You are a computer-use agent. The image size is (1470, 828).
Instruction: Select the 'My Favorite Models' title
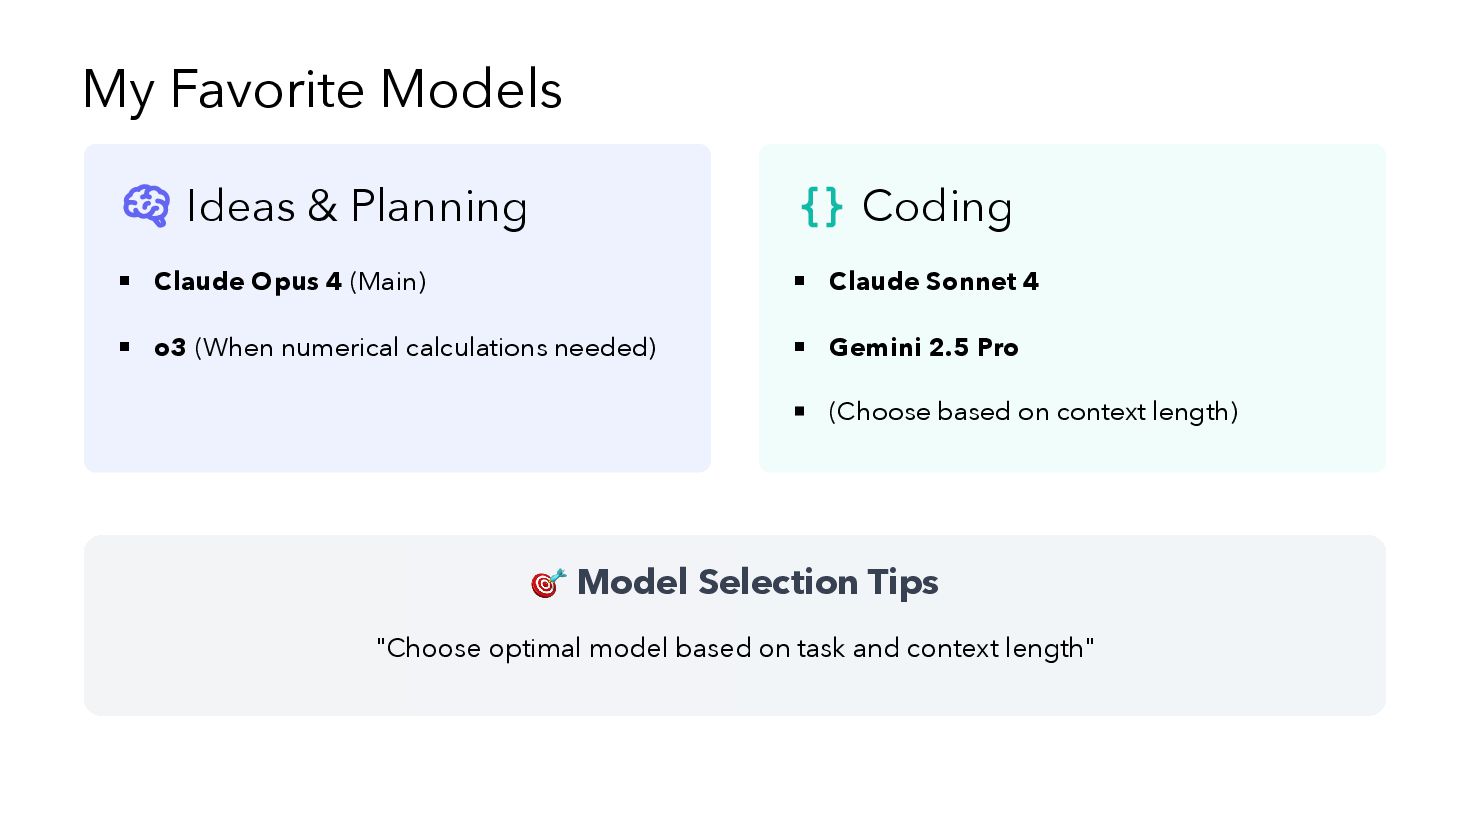click(322, 88)
